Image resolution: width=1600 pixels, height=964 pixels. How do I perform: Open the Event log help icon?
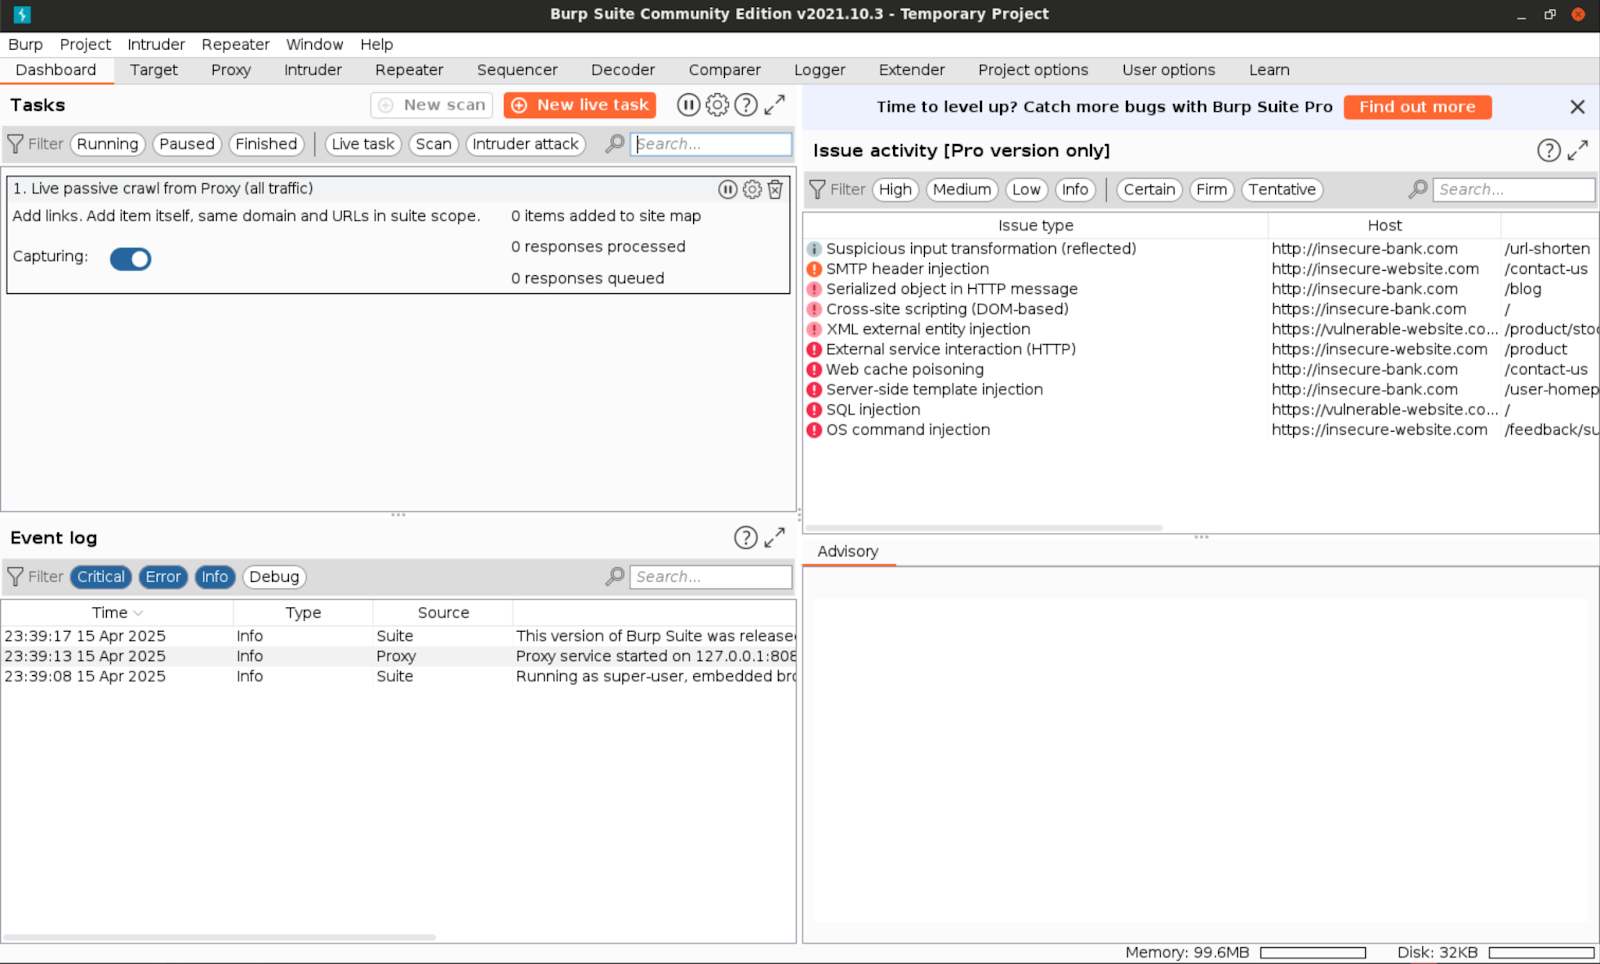tap(746, 538)
